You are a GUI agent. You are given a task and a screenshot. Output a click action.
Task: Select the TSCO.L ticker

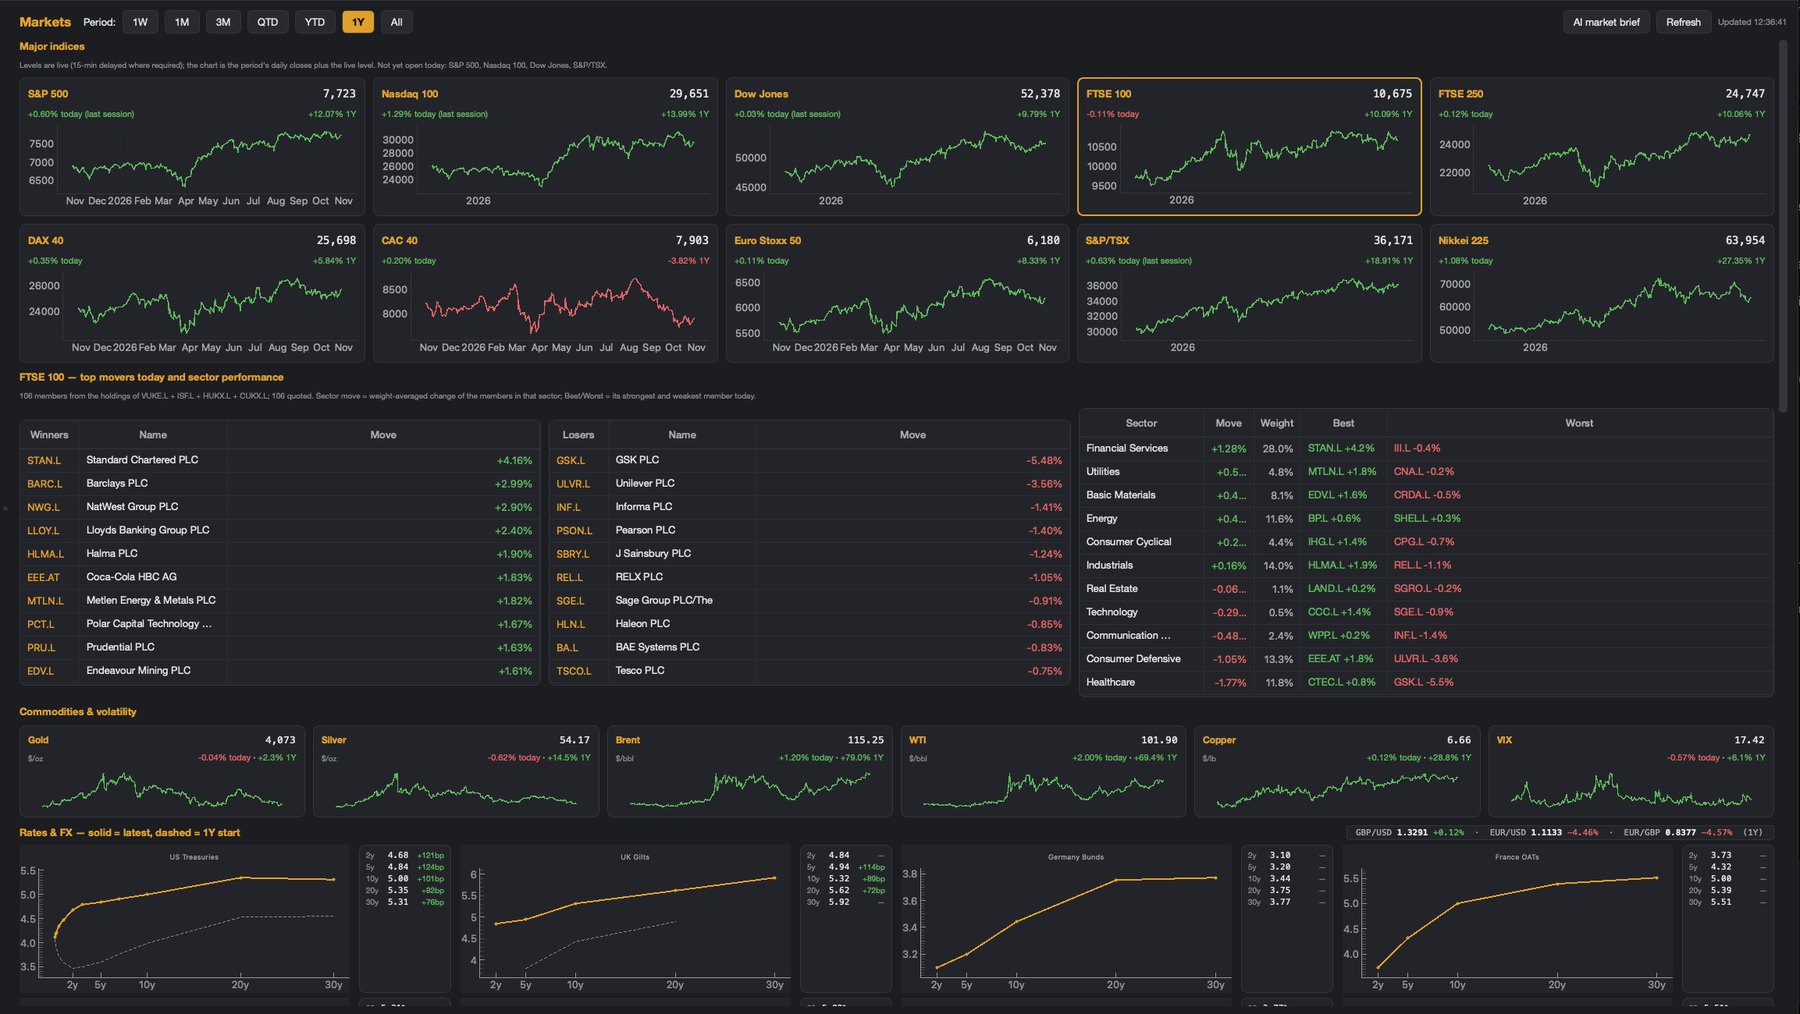[x=574, y=671]
